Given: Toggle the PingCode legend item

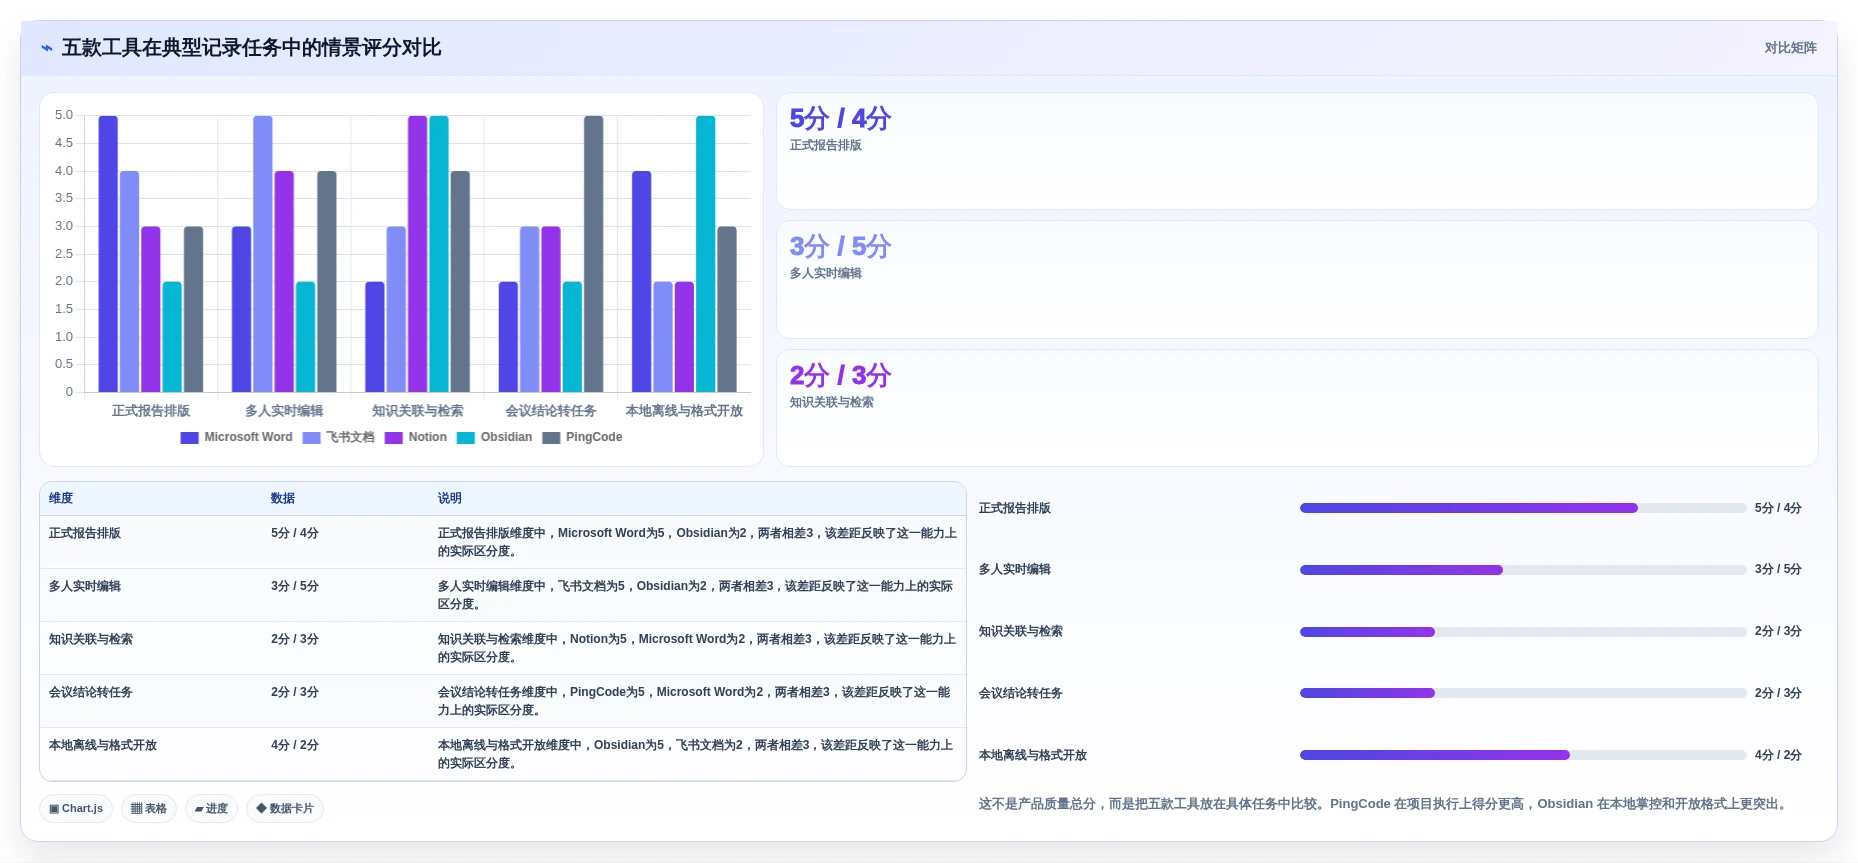Looking at the screenshot, I should tap(582, 437).
